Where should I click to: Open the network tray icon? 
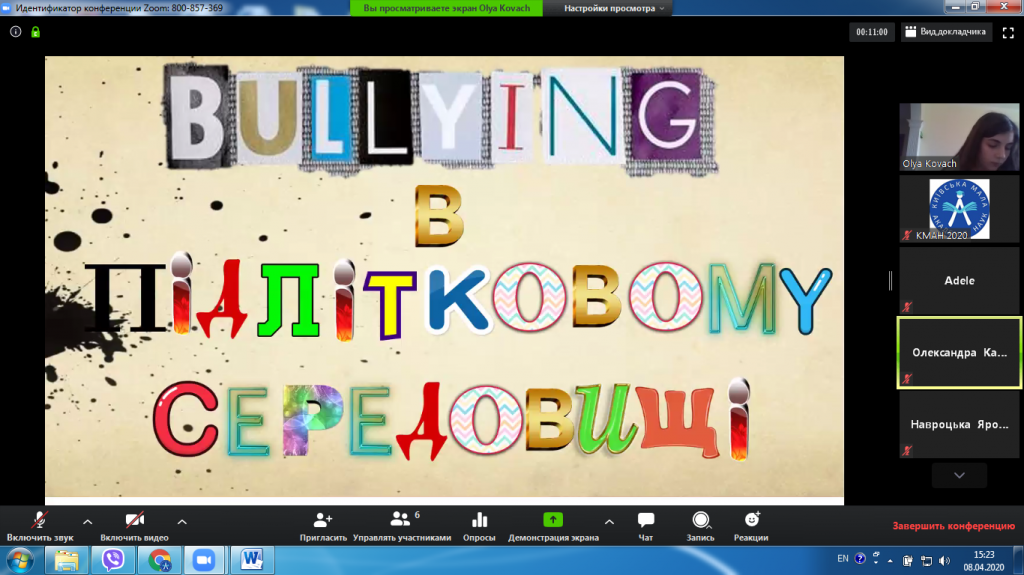926,561
